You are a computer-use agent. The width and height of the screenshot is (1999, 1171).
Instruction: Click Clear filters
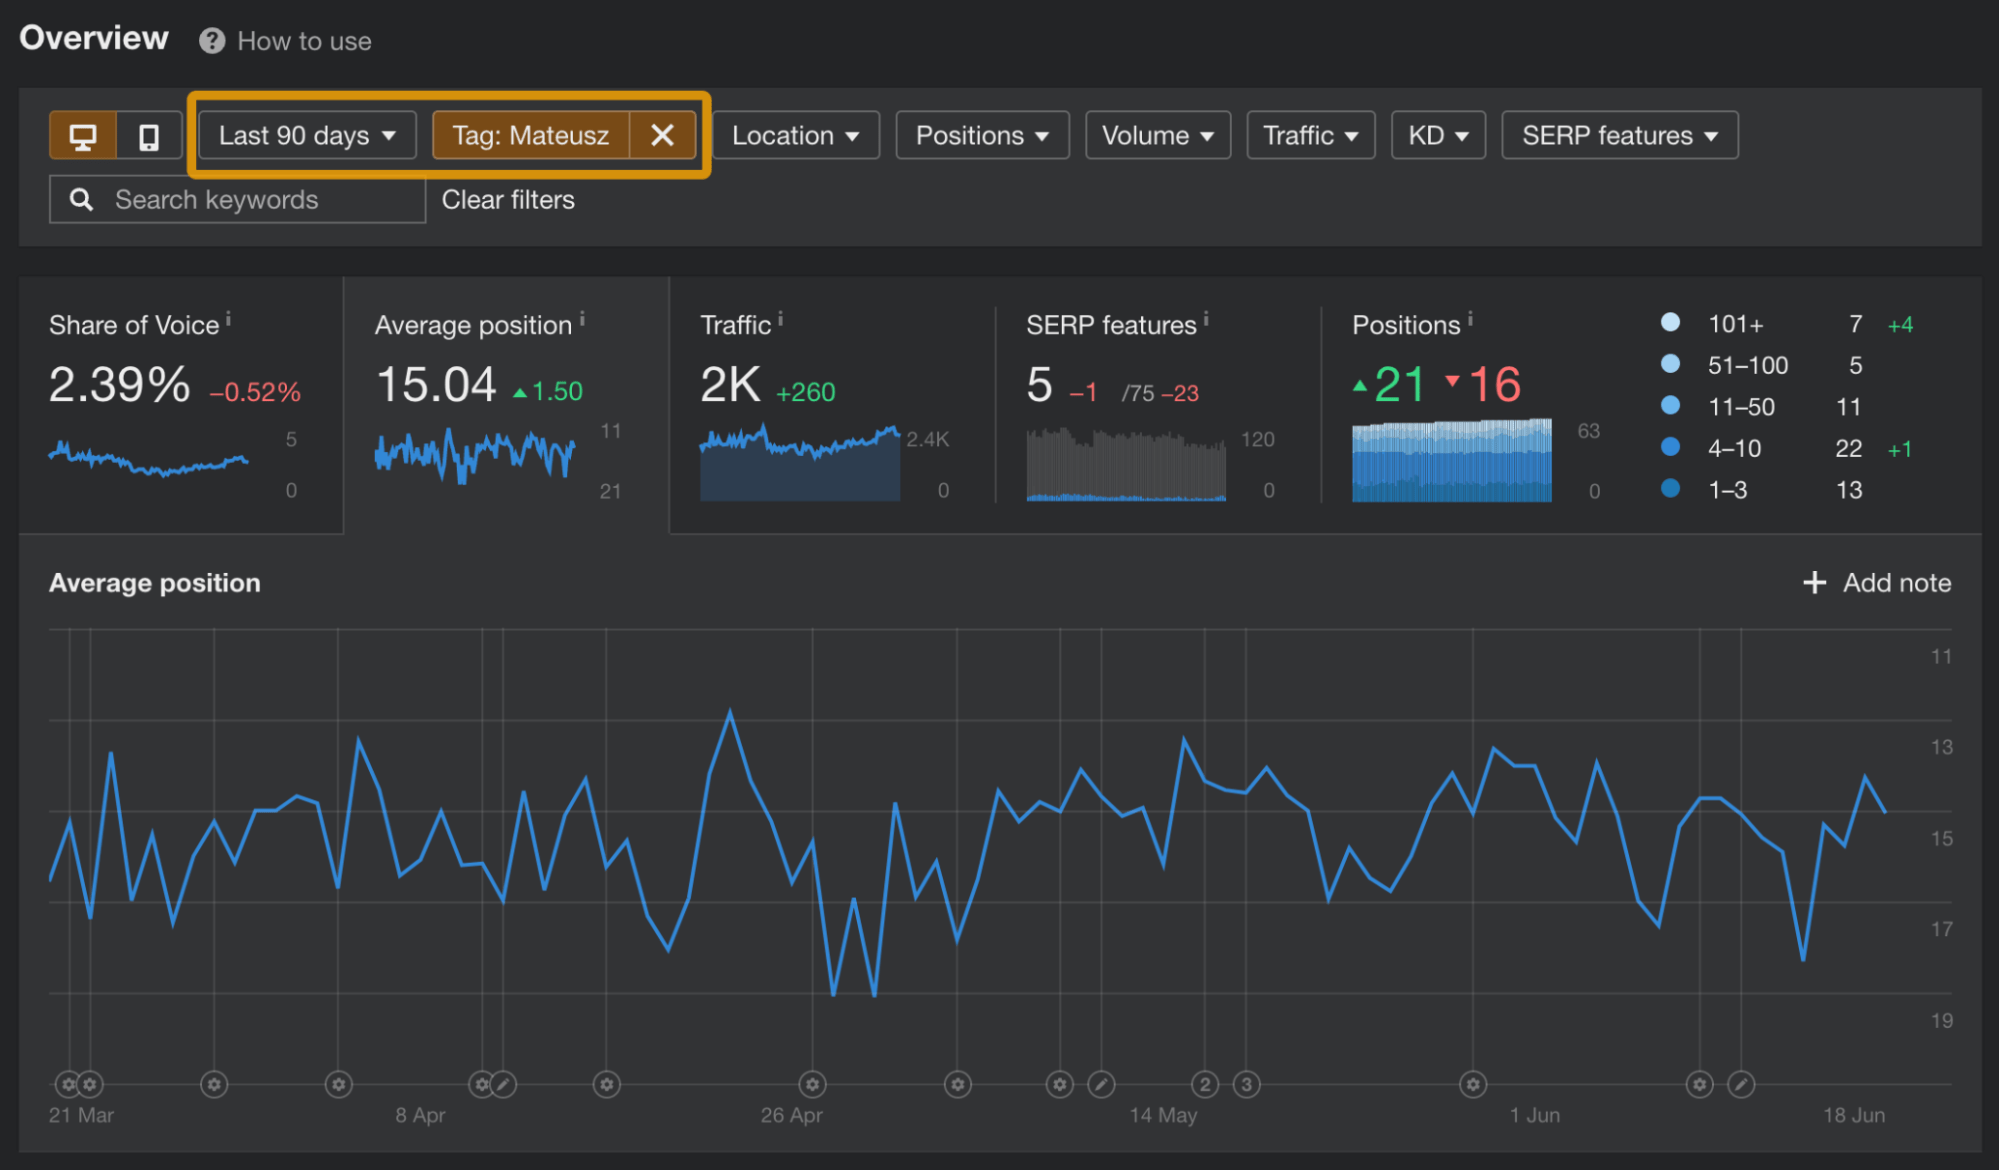[x=508, y=199]
